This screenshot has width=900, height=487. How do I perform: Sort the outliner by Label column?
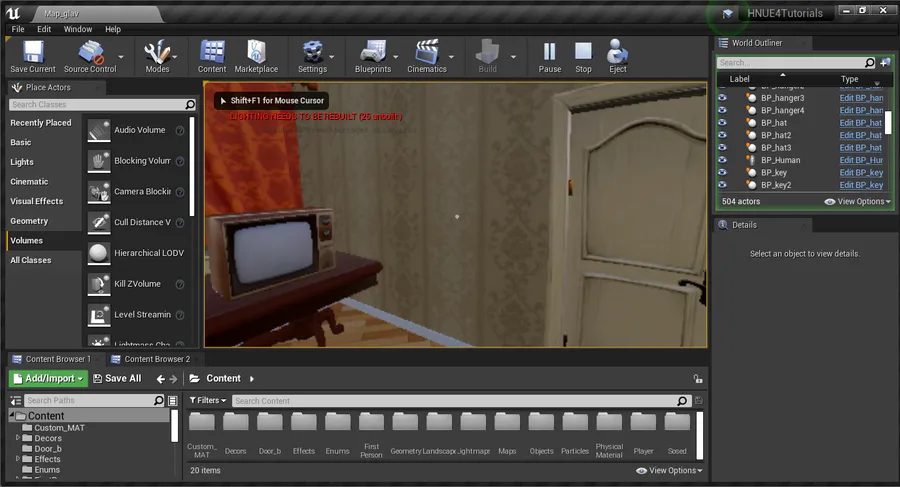[x=739, y=79]
